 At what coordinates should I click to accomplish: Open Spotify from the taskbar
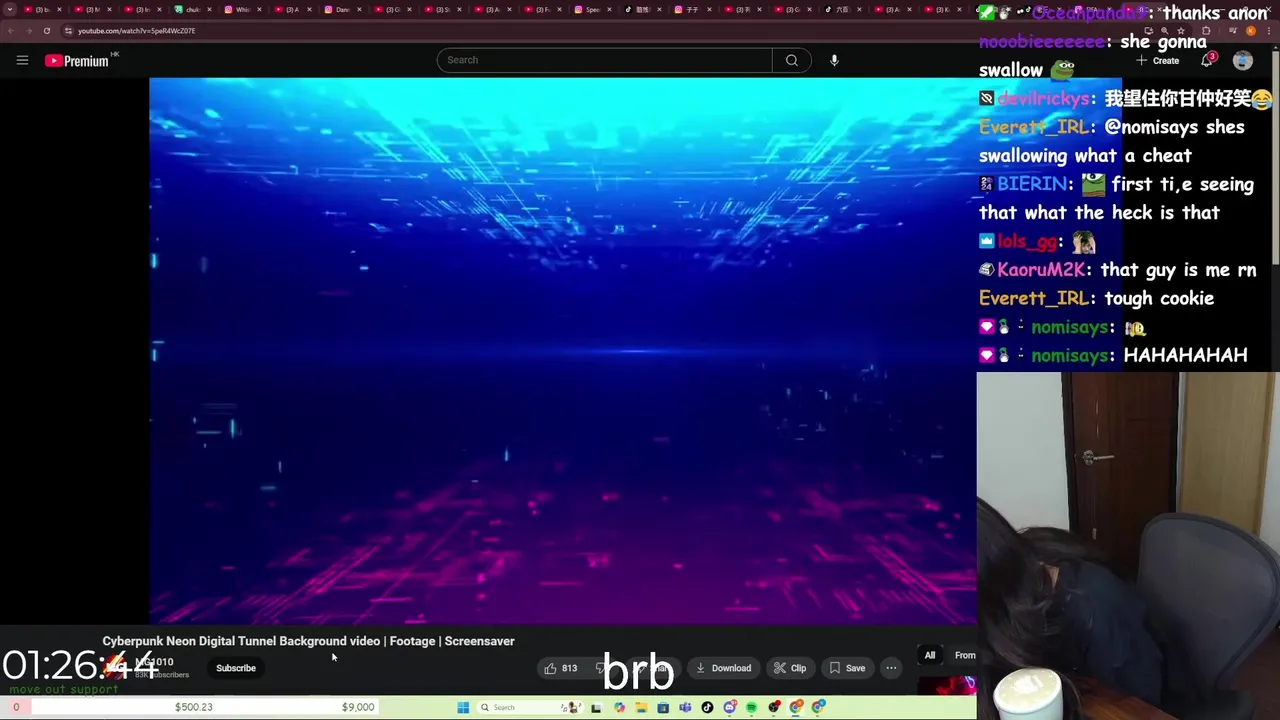coord(751,708)
